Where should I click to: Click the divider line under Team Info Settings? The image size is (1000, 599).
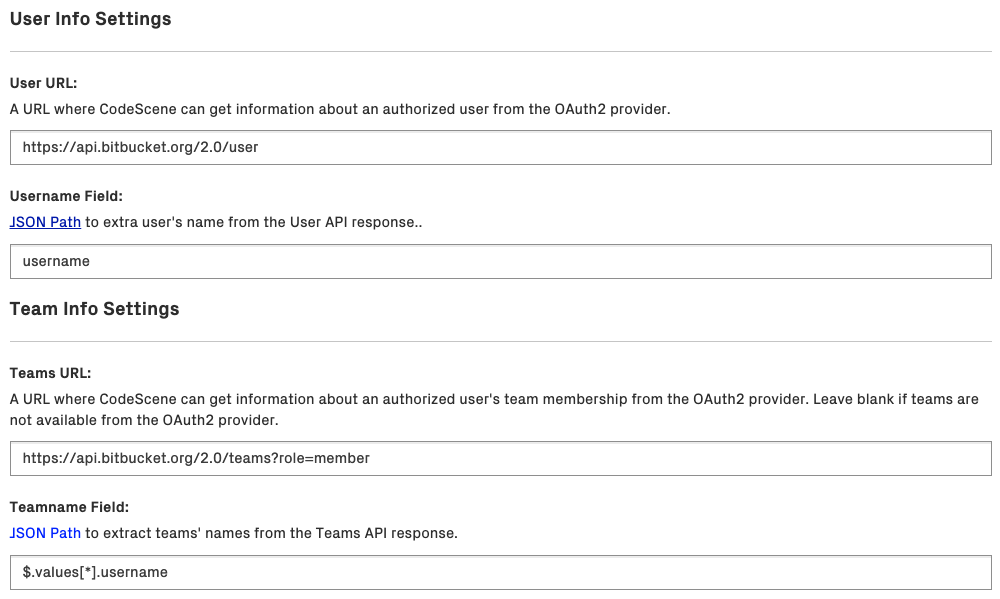500,341
